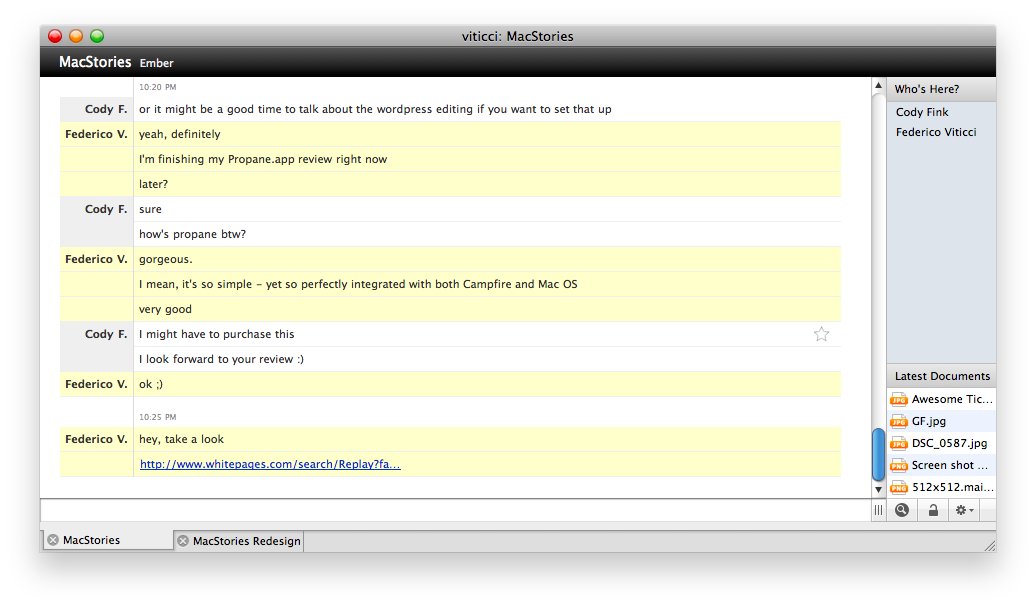Switch to the MacStories Redesign tab
This screenshot has width=1036, height=607.
[239, 541]
